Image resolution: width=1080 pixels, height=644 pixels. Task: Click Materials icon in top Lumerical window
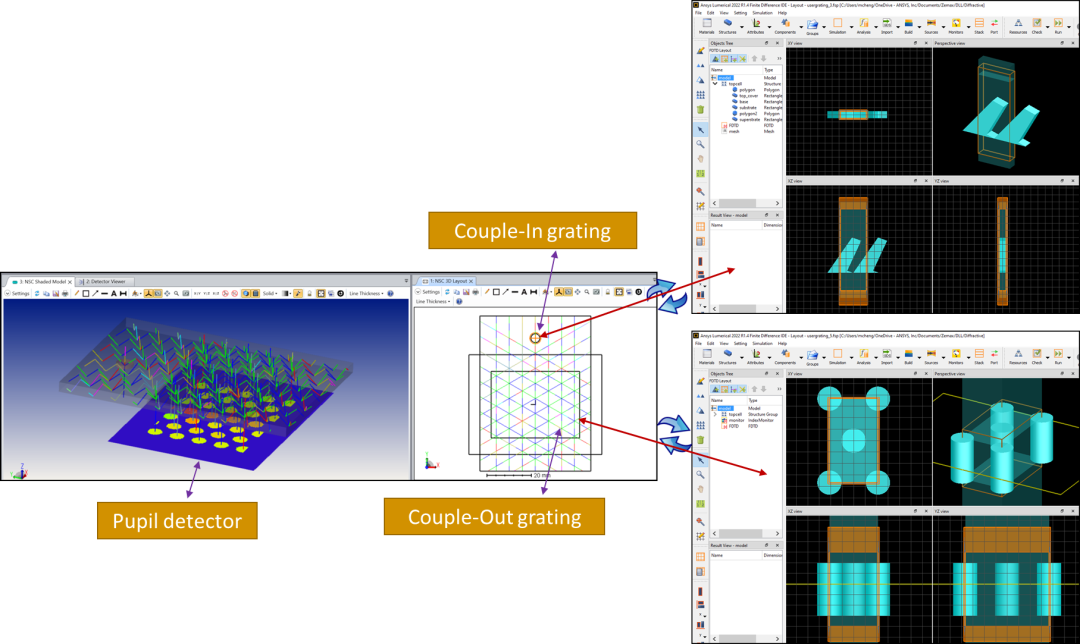706,24
